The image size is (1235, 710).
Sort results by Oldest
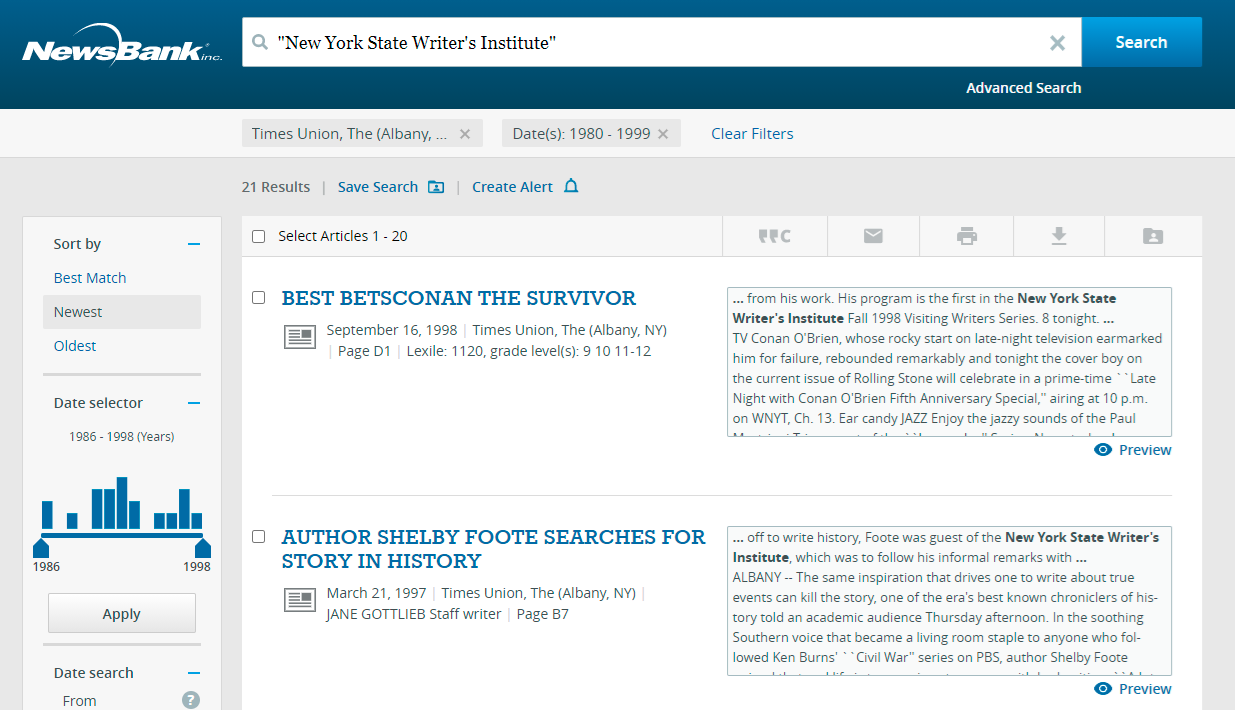pyautogui.click(x=75, y=346)
